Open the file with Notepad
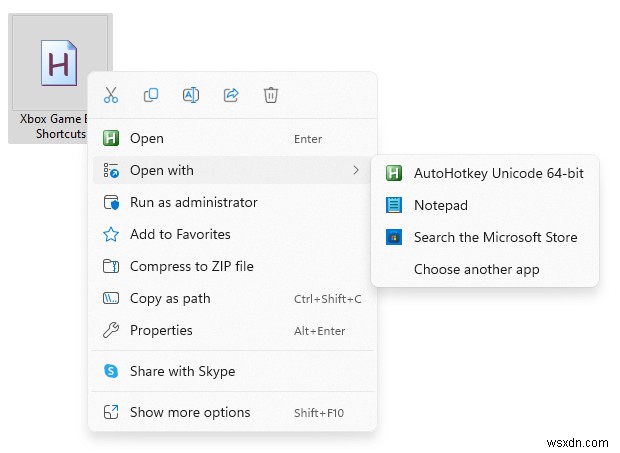This screenshot has width=620, height=453. click(485, 205)
